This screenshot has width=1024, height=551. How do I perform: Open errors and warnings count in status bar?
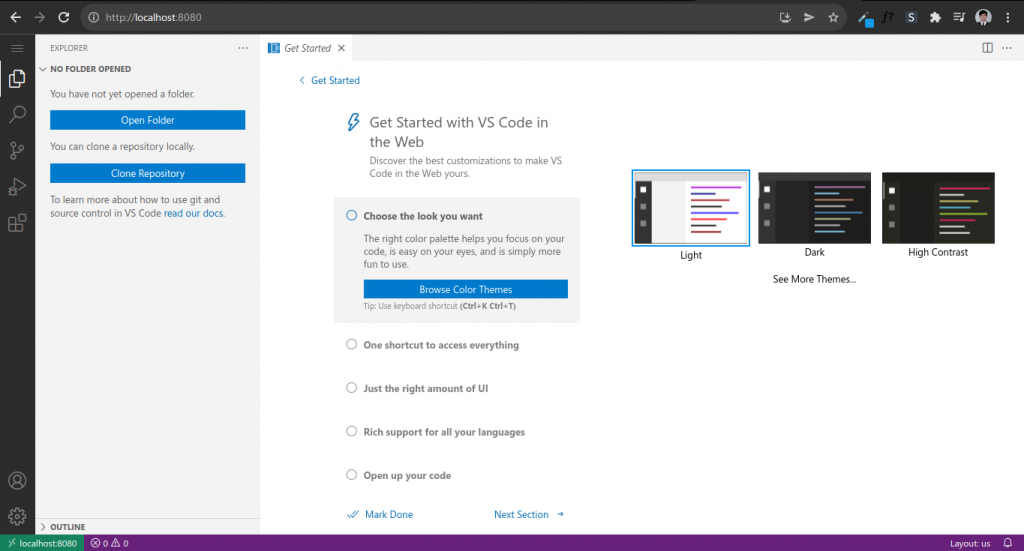click(110, 543)
